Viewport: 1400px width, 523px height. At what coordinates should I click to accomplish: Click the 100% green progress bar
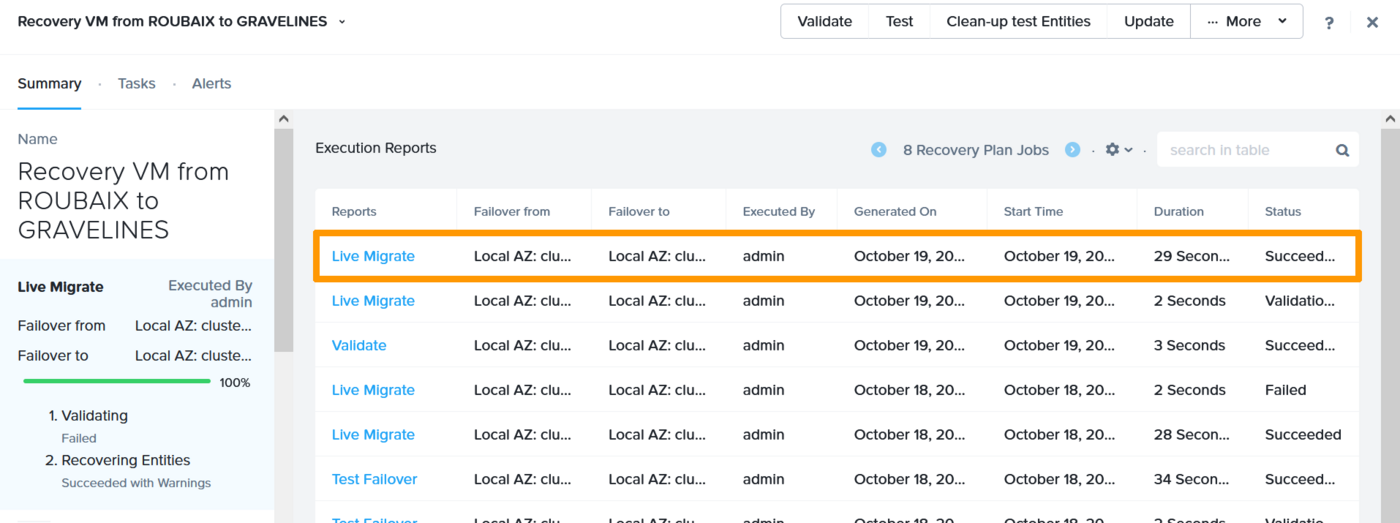click(117, 381)
